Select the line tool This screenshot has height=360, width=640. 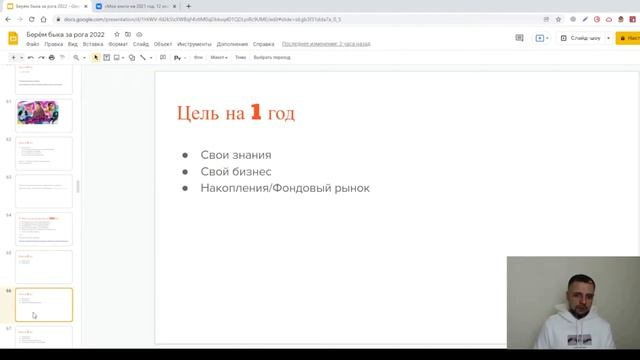pyautogui.click(x=143, y=58)
